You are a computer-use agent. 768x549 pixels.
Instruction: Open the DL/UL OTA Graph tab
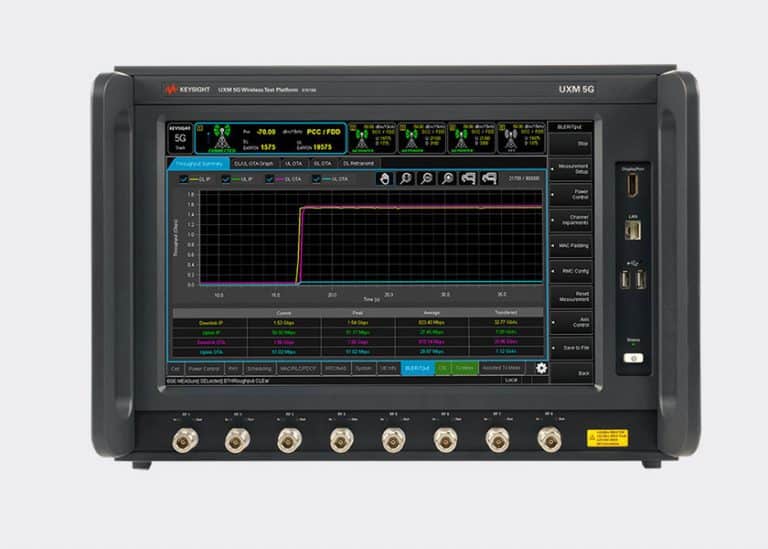point(254,164)
